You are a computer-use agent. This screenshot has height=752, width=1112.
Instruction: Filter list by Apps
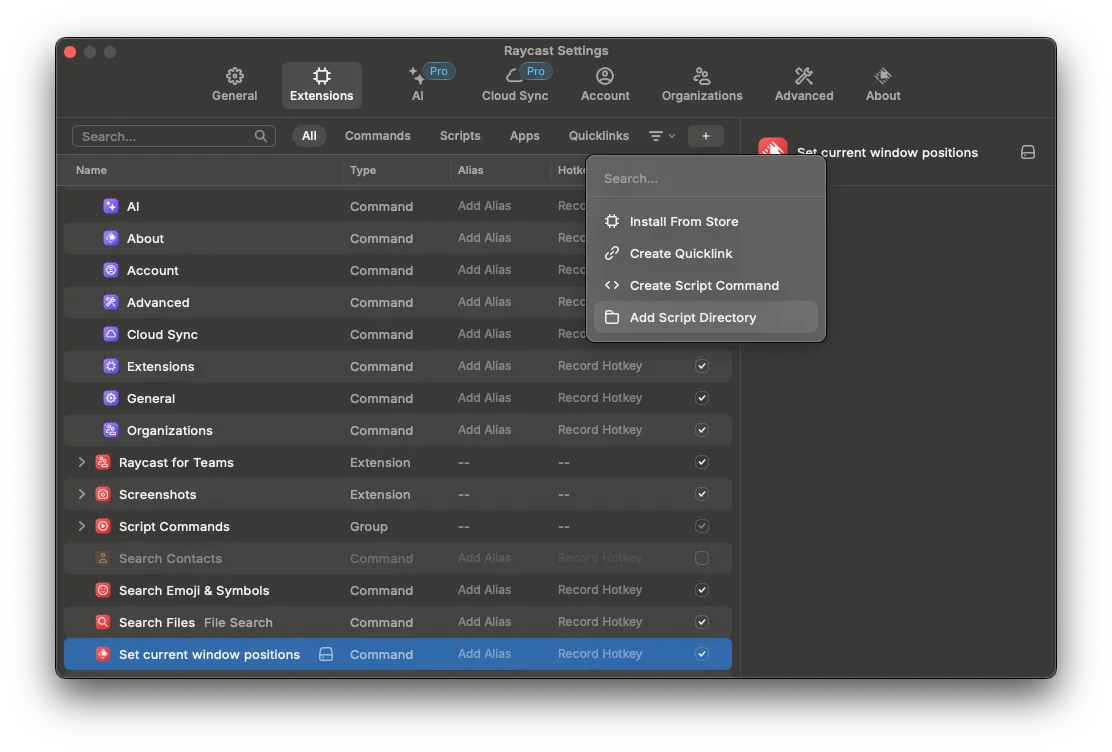point(525,136)
